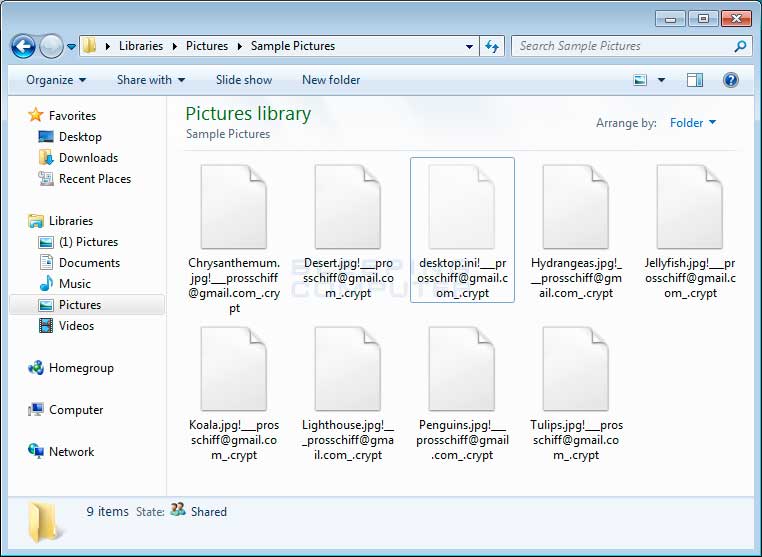Open the Arrange by Folder dropdown
Screen dimensions: 762x557
click(x=693, y=123)
